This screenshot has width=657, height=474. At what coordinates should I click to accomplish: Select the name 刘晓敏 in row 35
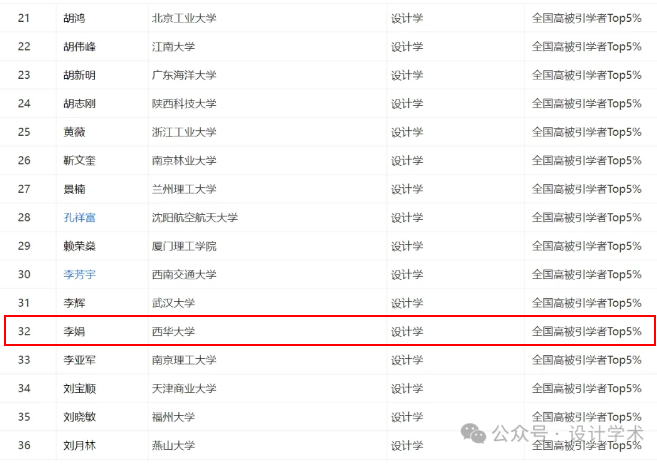[79, 416]
